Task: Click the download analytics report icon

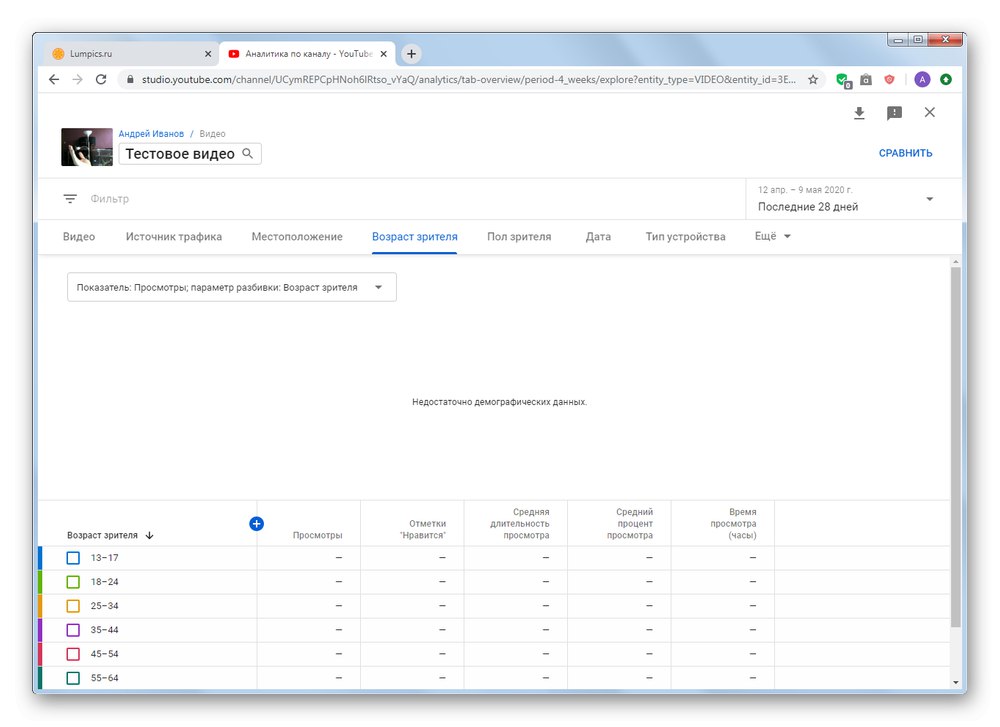Action: point(859,112)
